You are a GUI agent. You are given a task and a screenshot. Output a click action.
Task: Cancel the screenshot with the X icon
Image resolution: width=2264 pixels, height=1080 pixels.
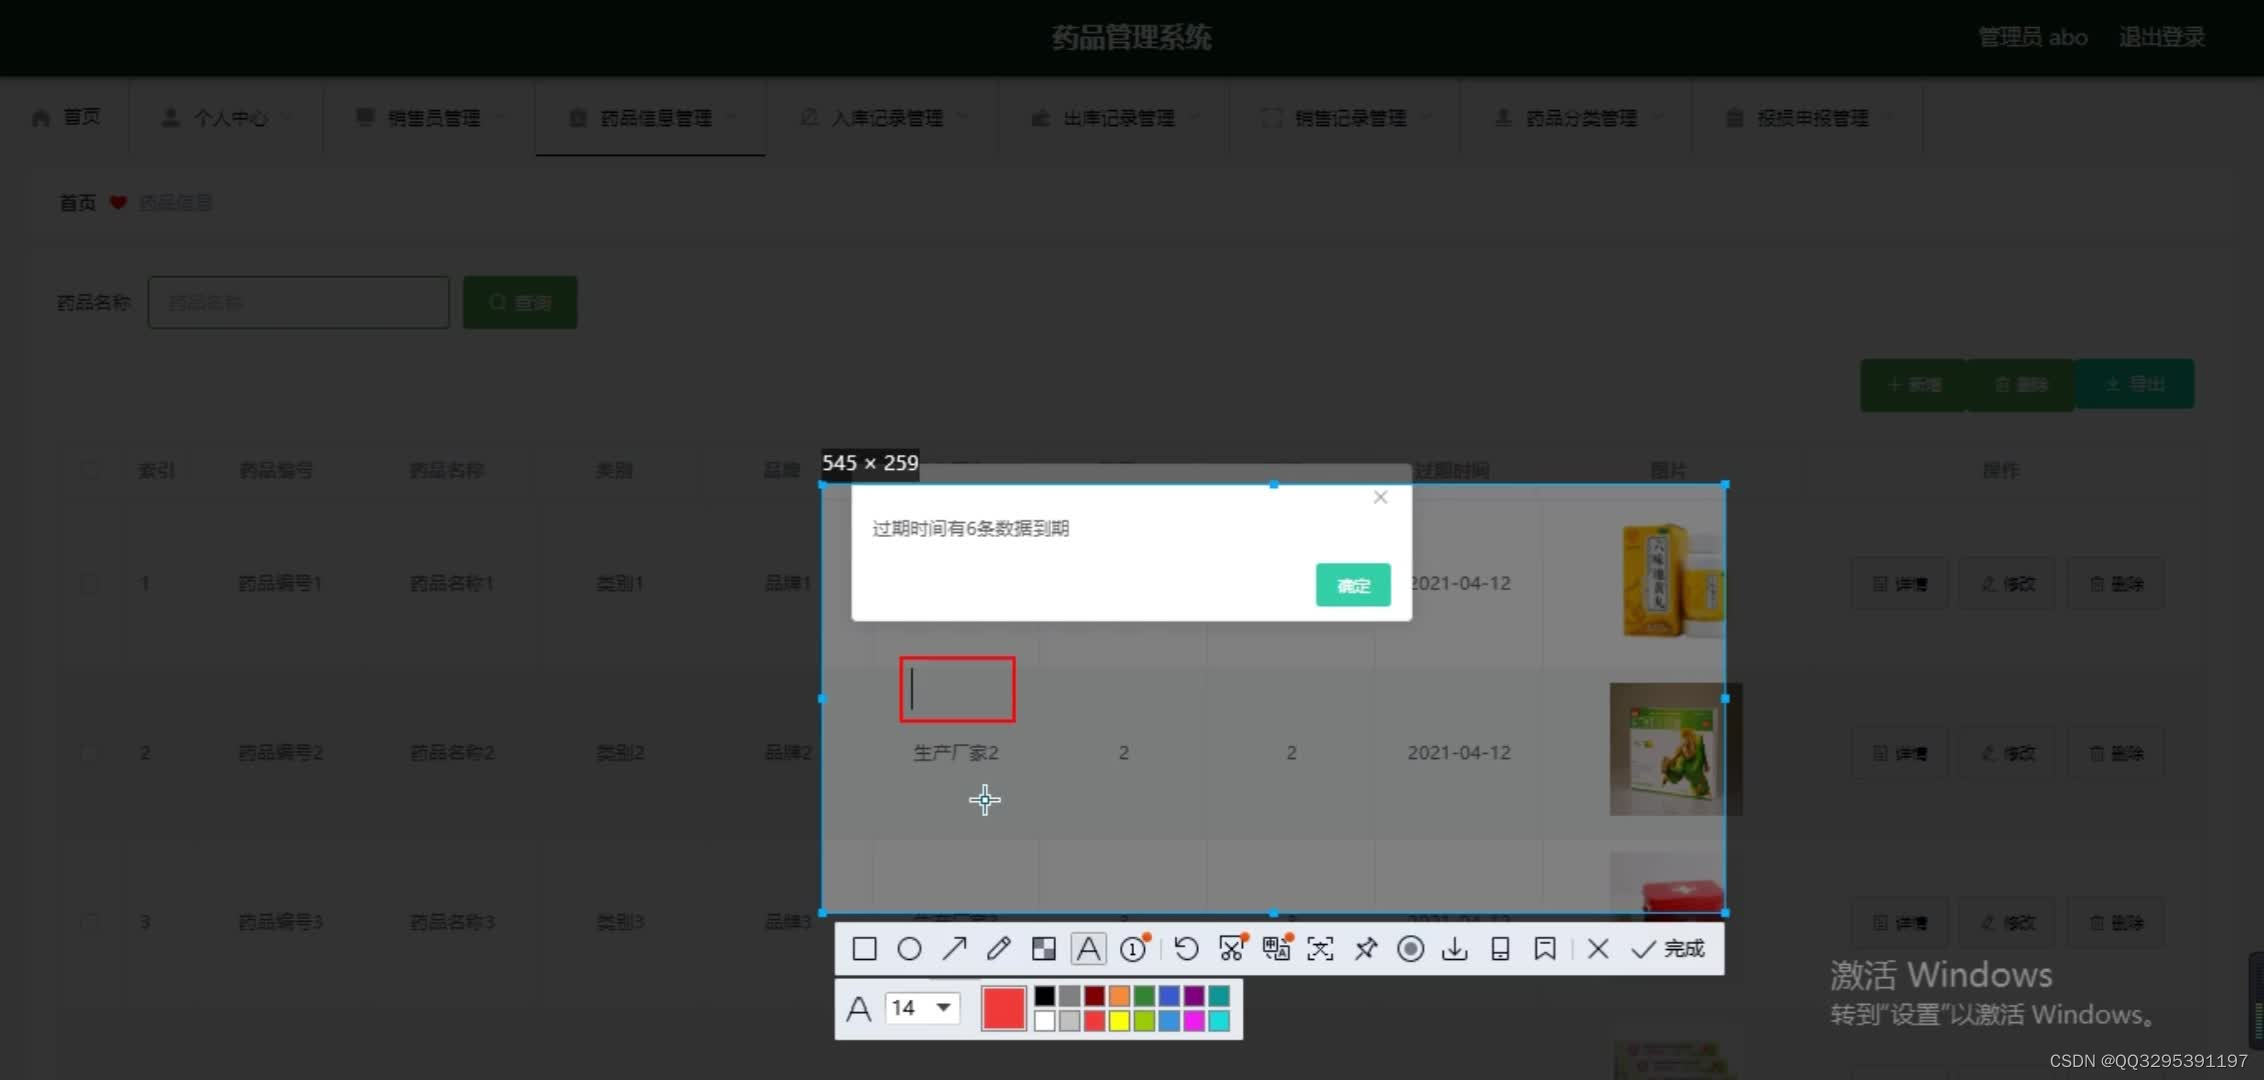pyautogui.click(x=1598, y=949)
